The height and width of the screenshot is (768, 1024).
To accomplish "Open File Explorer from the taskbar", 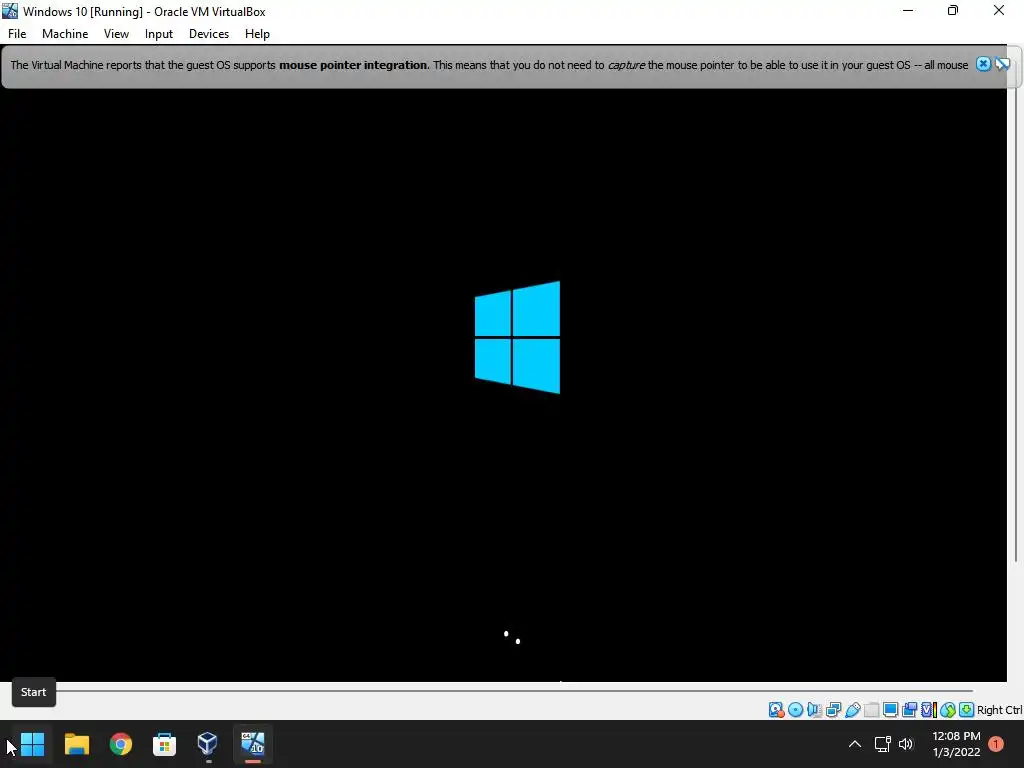I will tap(76, 744).
